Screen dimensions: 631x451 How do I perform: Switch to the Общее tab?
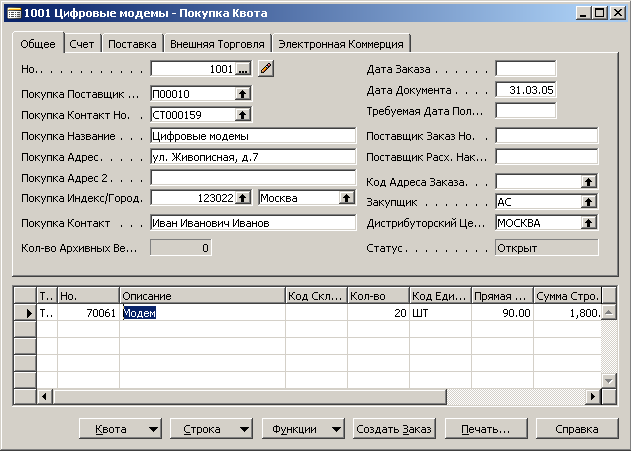click(38, 43)
